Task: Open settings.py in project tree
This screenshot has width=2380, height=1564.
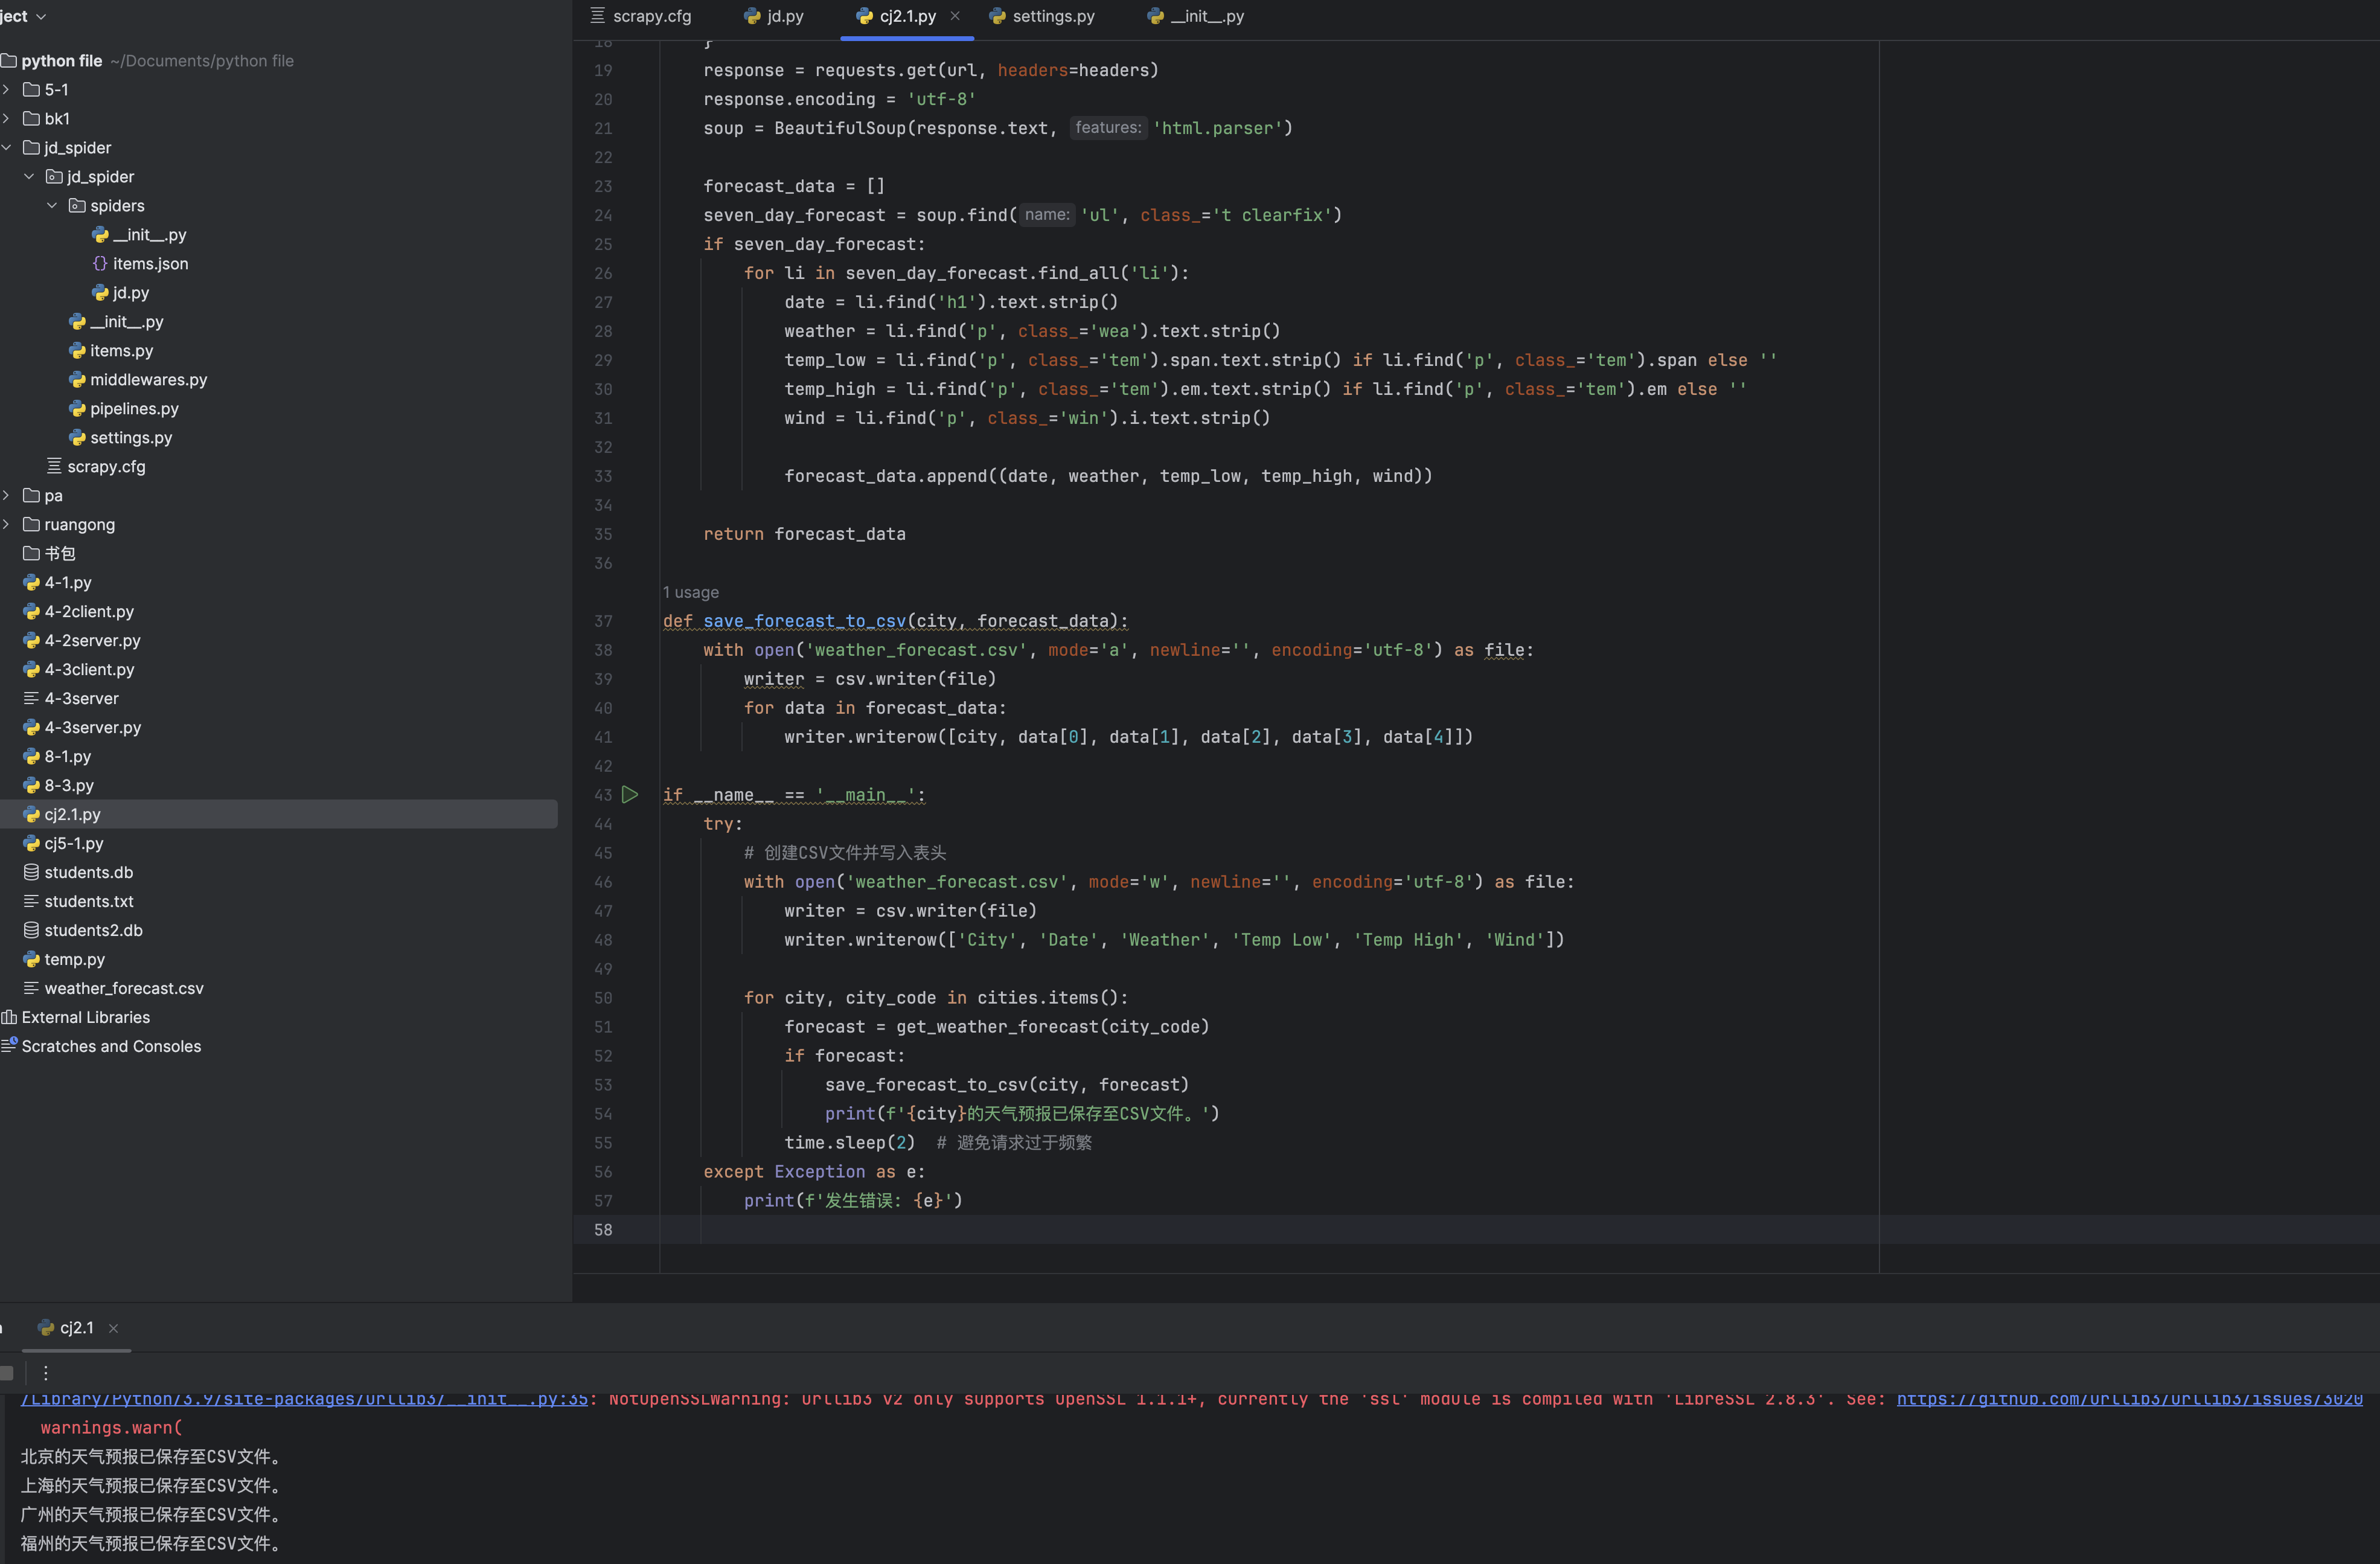Action: (120, 437)
